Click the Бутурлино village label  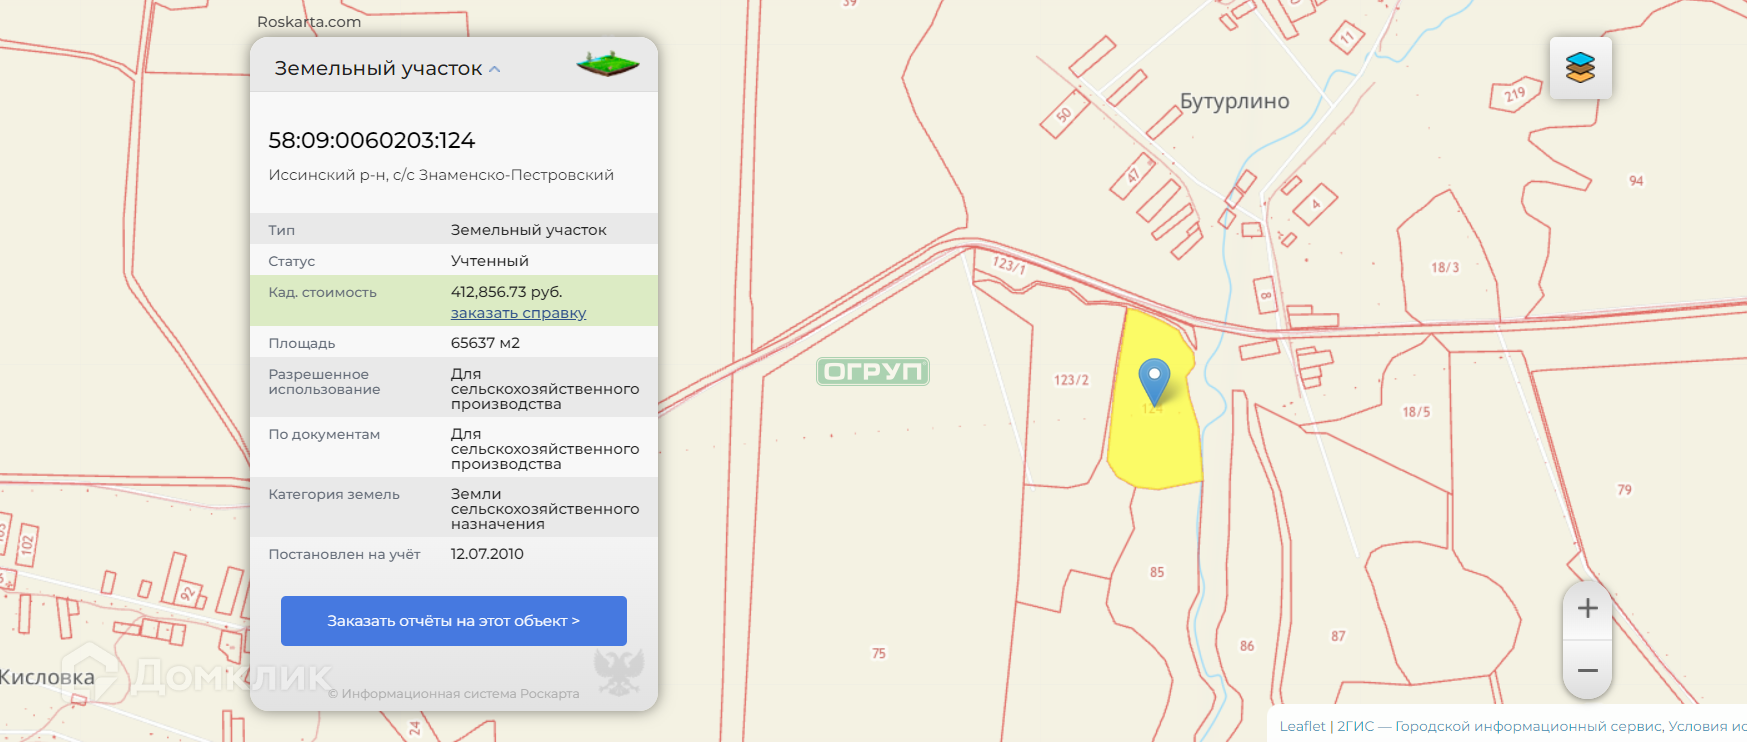click(x=1234, y=101)
